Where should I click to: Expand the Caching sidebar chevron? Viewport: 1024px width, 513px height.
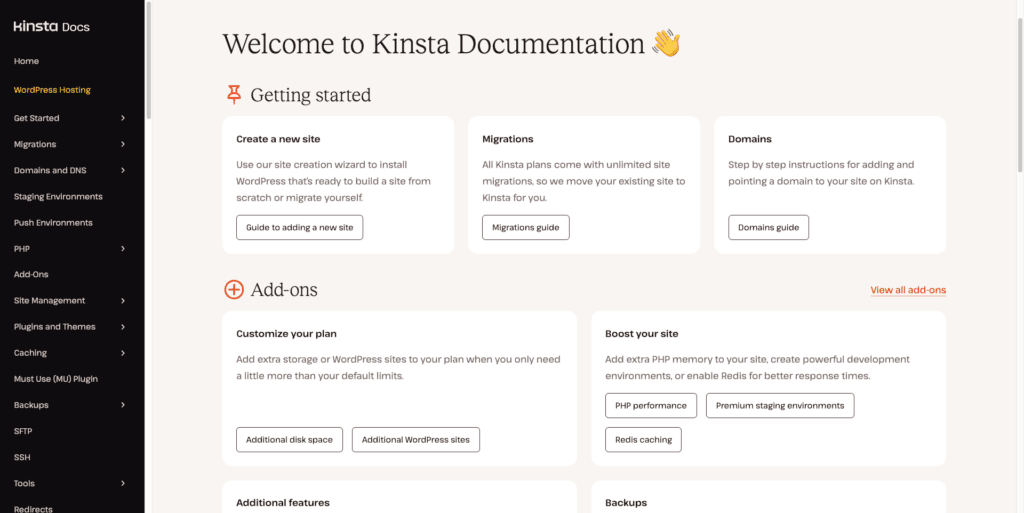(x=123, y=353)
